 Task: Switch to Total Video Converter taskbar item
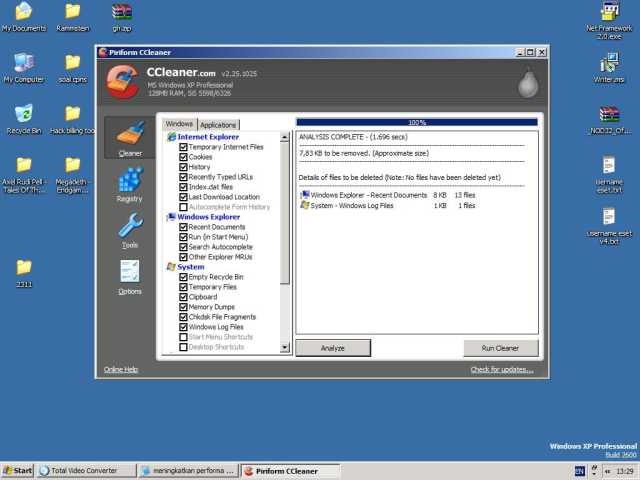point(87,471)
